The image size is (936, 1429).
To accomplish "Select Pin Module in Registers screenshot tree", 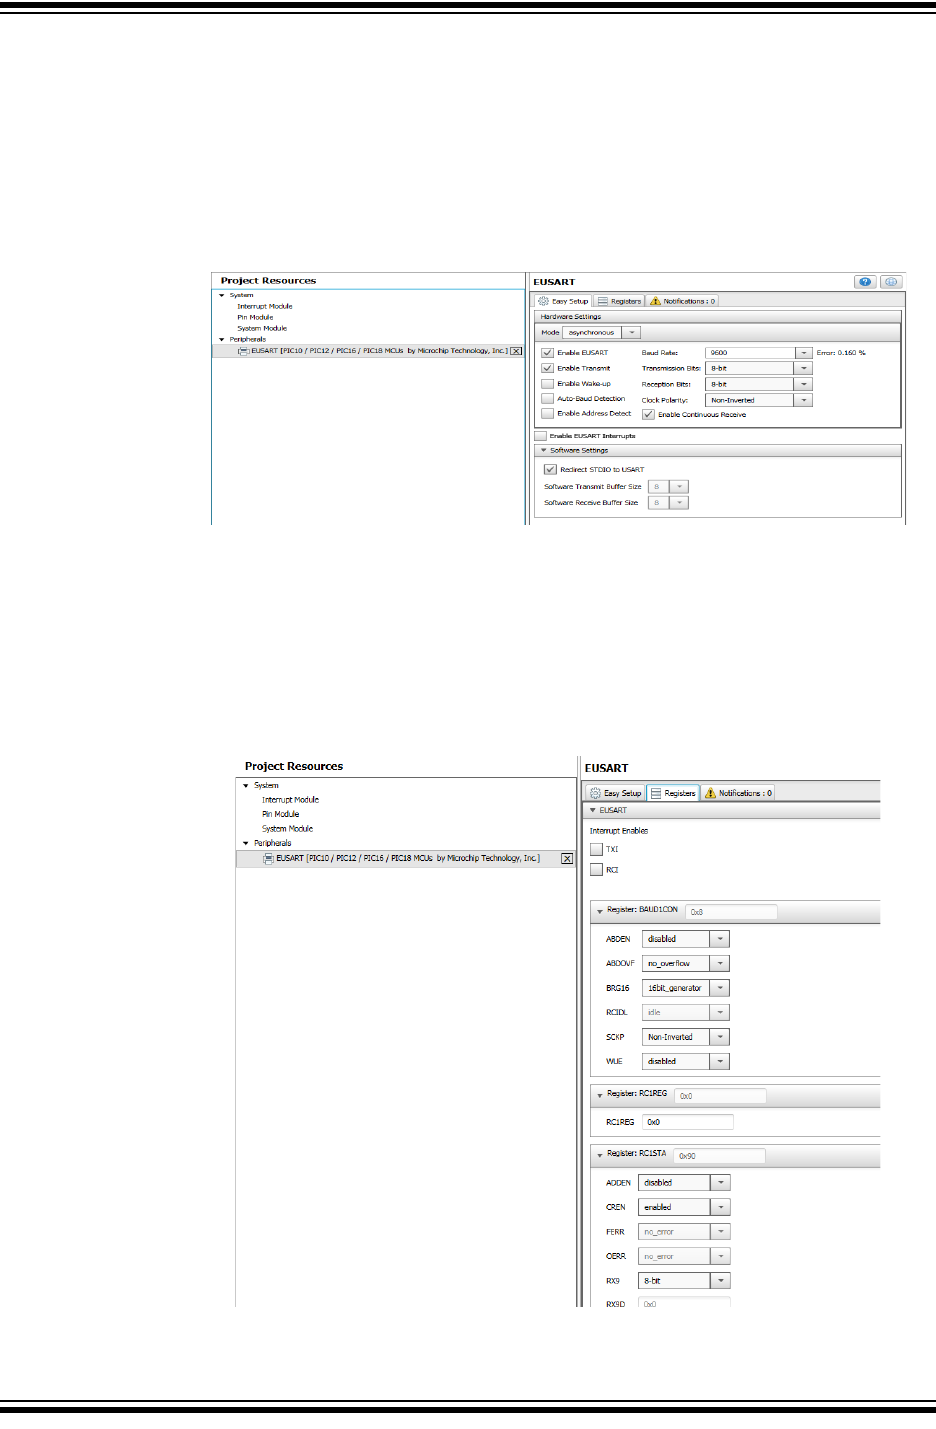I will [x=280, y=814].
